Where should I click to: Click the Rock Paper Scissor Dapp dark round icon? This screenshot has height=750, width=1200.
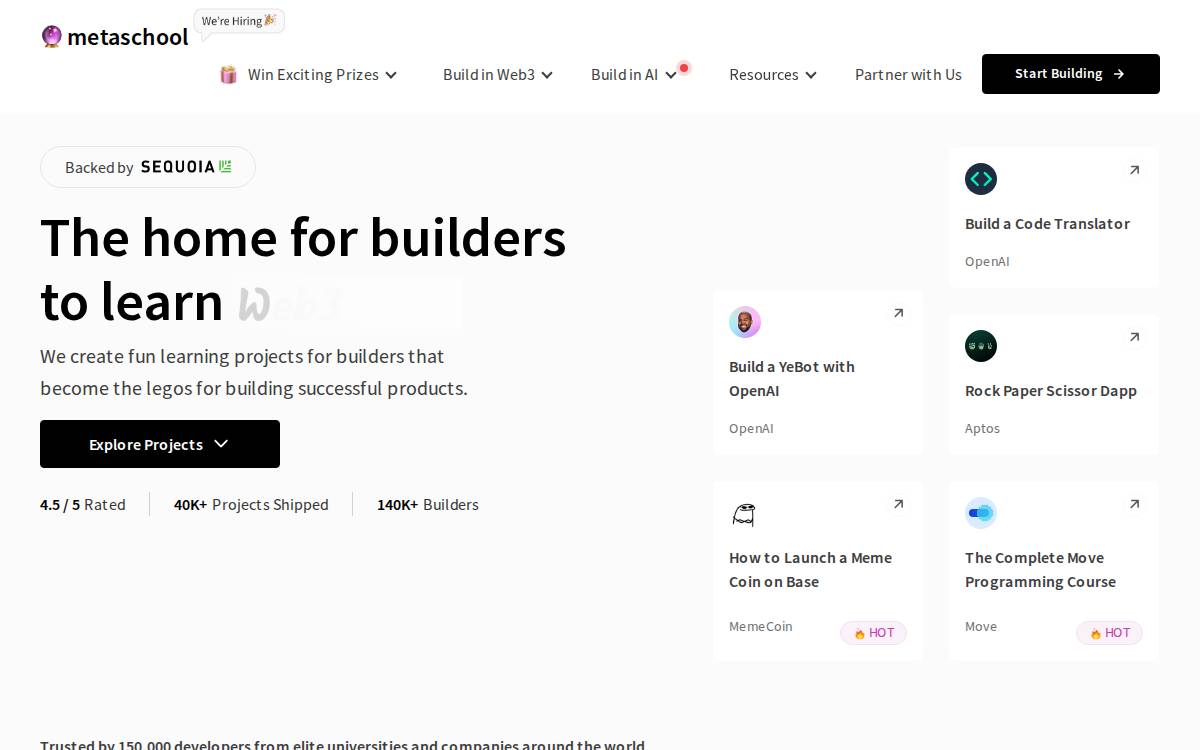pyautogui.click(x=981, y=346)
